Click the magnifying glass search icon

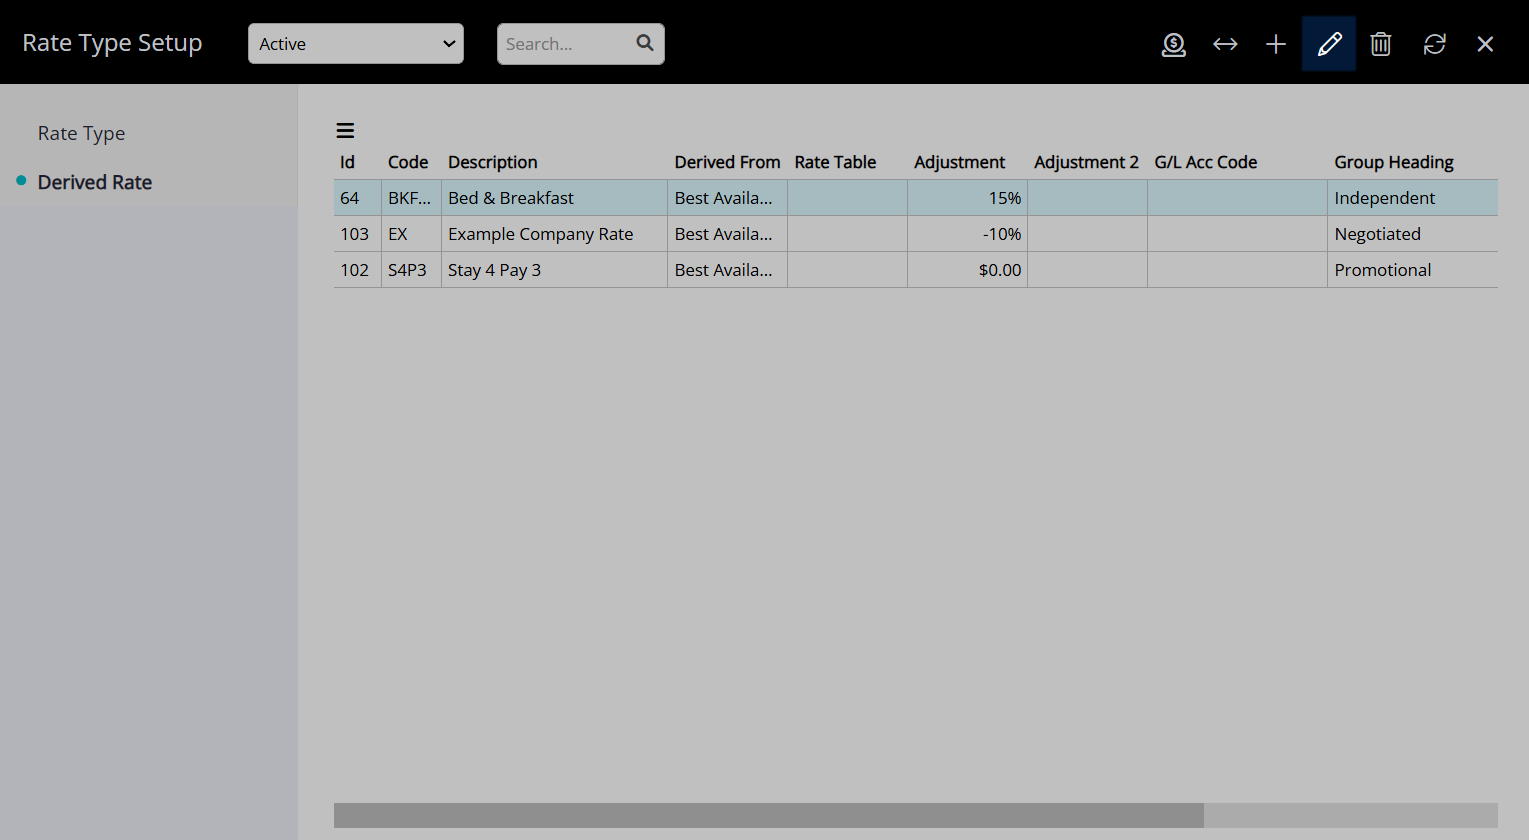point(645,43)
